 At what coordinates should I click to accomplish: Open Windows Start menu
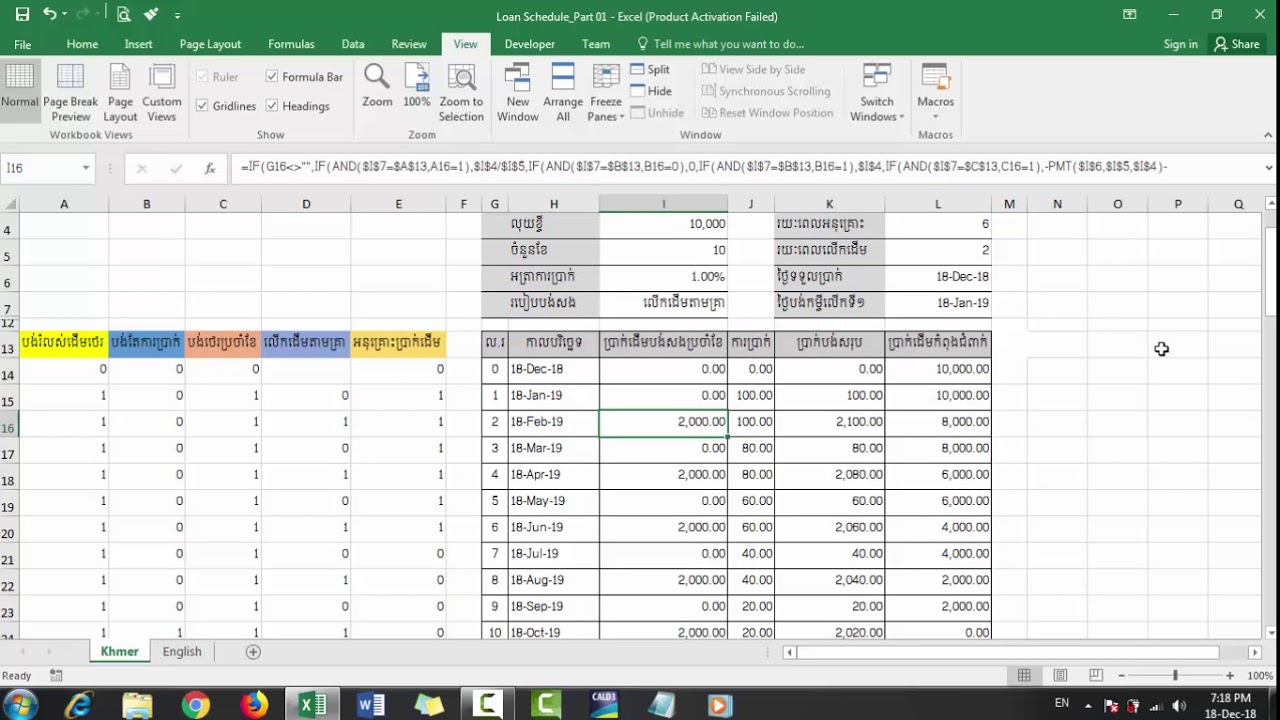pos(20,705)
